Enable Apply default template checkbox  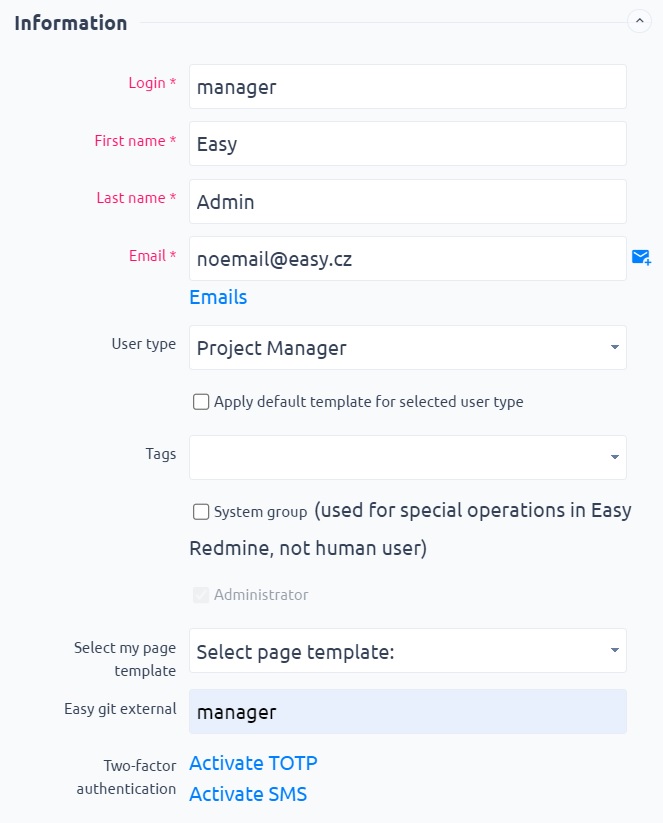coord(201,402)
